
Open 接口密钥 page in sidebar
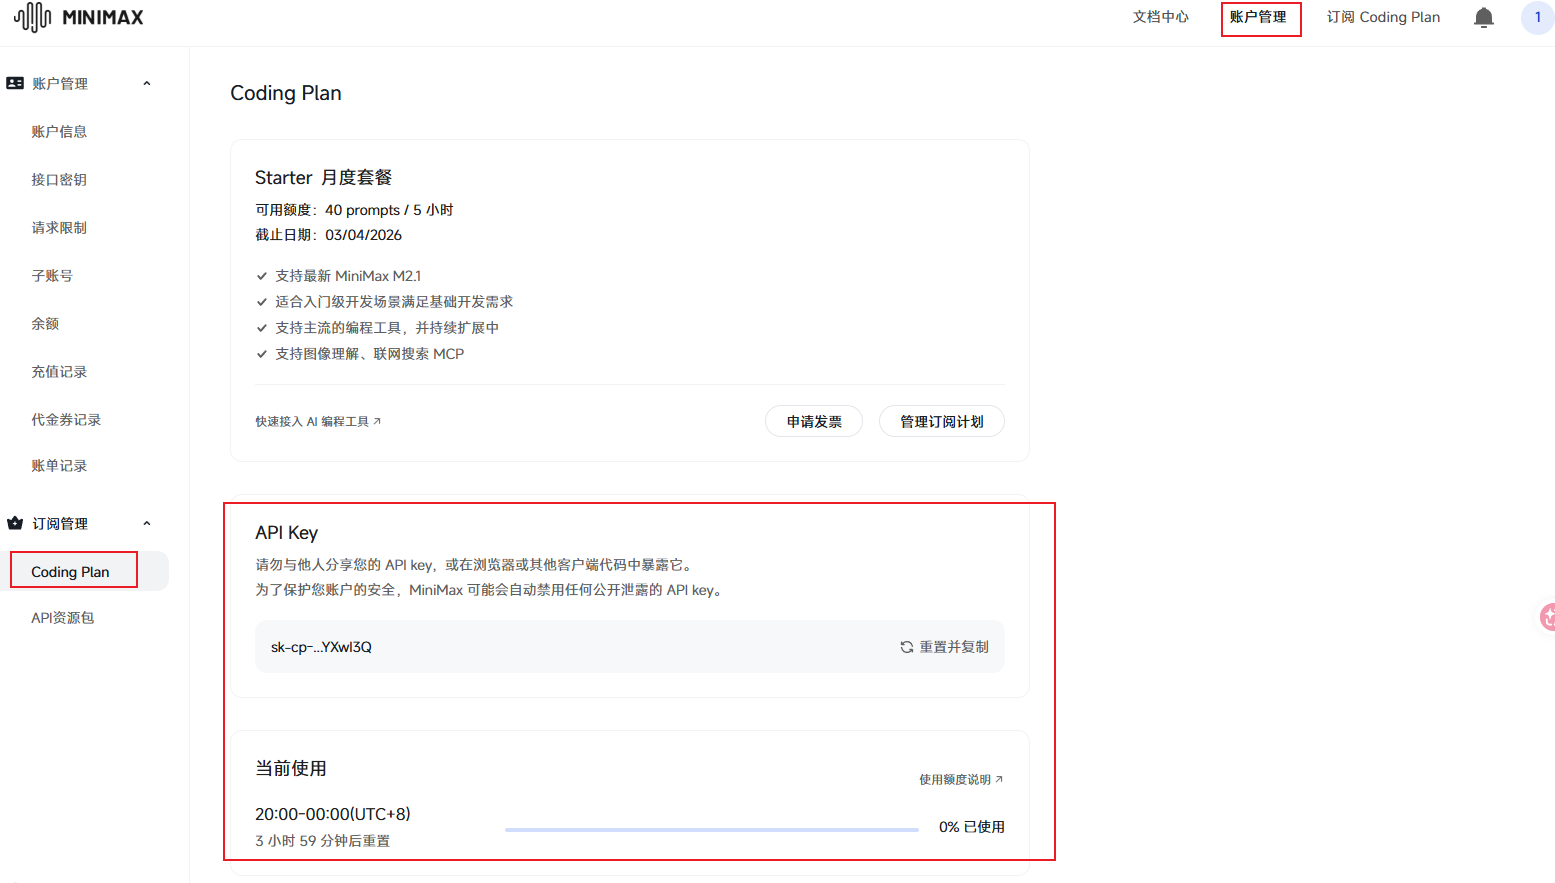(x=59, y=179)
